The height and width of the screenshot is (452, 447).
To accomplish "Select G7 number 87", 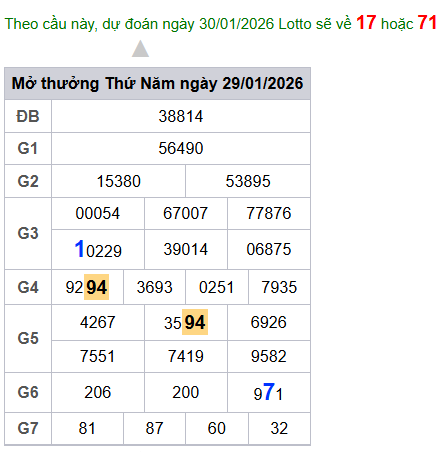I will coord(154,429).
